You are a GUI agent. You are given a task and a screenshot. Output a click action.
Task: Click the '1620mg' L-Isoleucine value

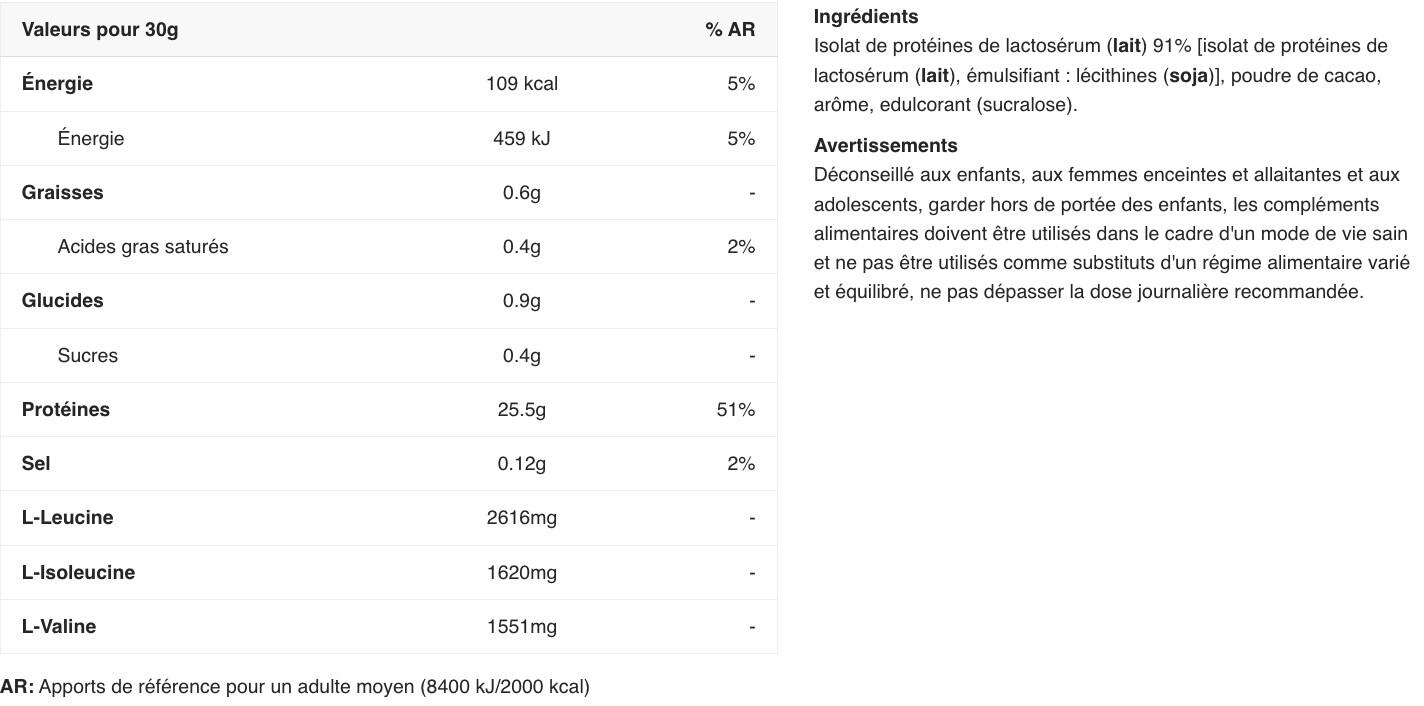[522, 572]
